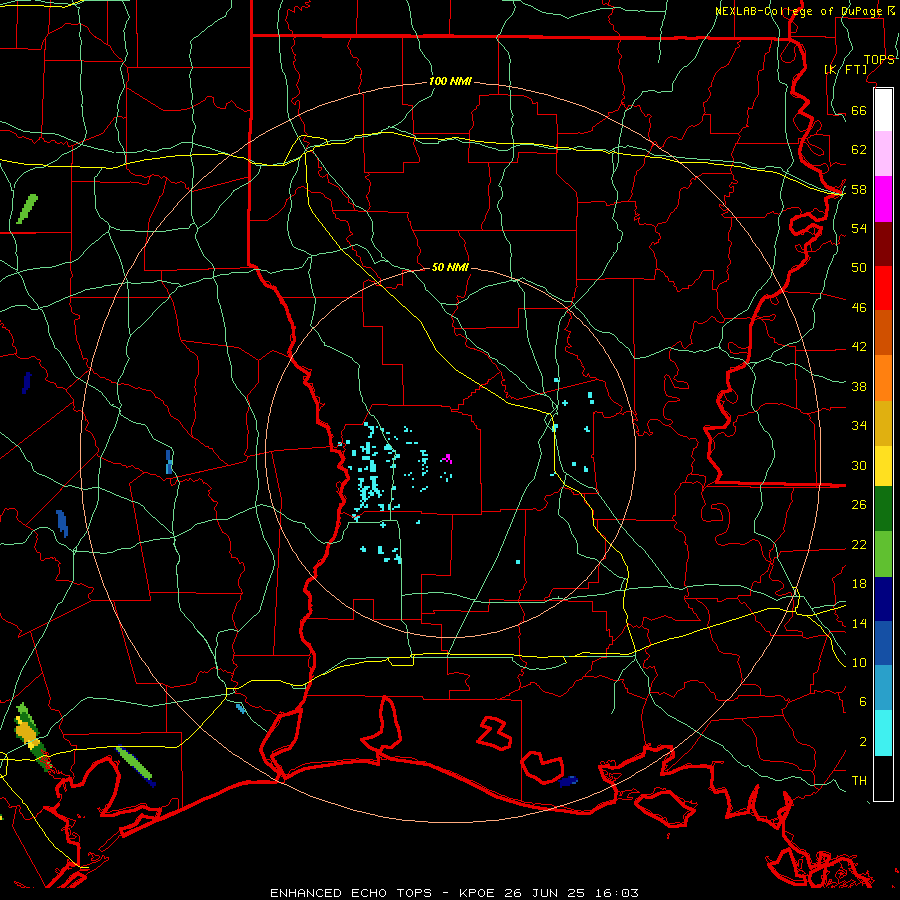Click the white 66 kft legend swatch
The image size is (900, 900).
pyautogui.click(x=883, y=110)
